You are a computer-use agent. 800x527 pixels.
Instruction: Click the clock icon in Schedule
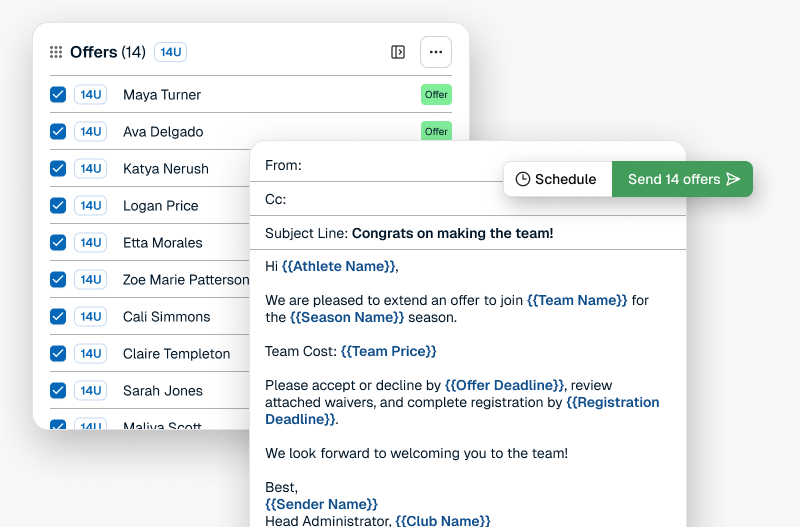tap(523, 179)
